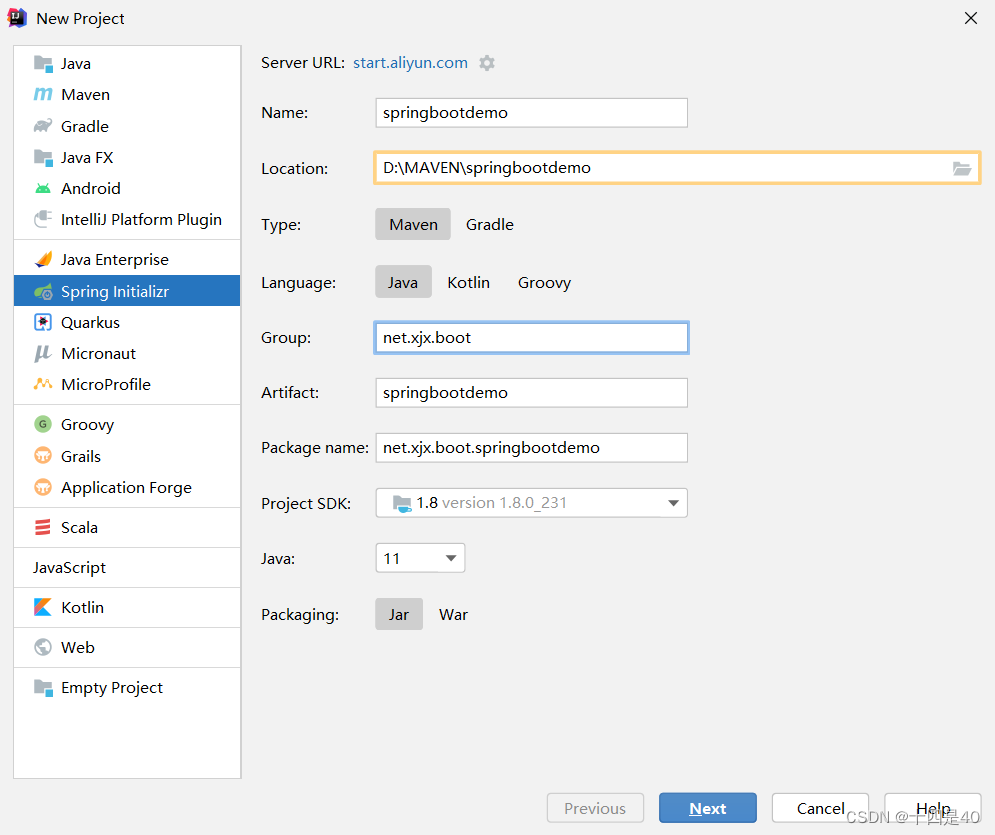Open Server URL settings gear
Viewport: 995px width, 835px height.
(x=487, y=63)
